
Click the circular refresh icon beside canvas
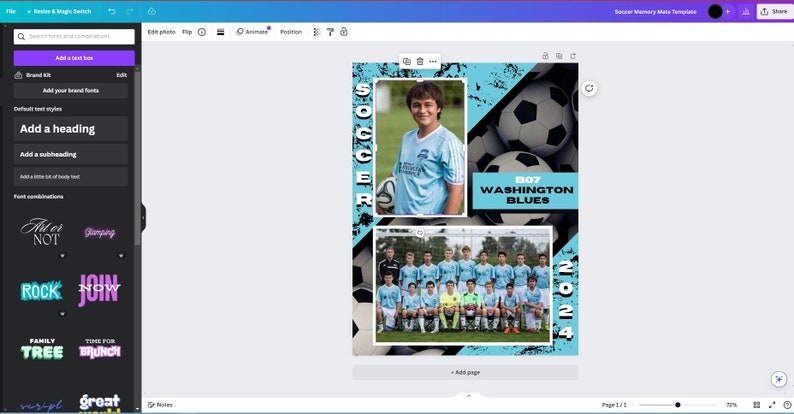[589, 89]
